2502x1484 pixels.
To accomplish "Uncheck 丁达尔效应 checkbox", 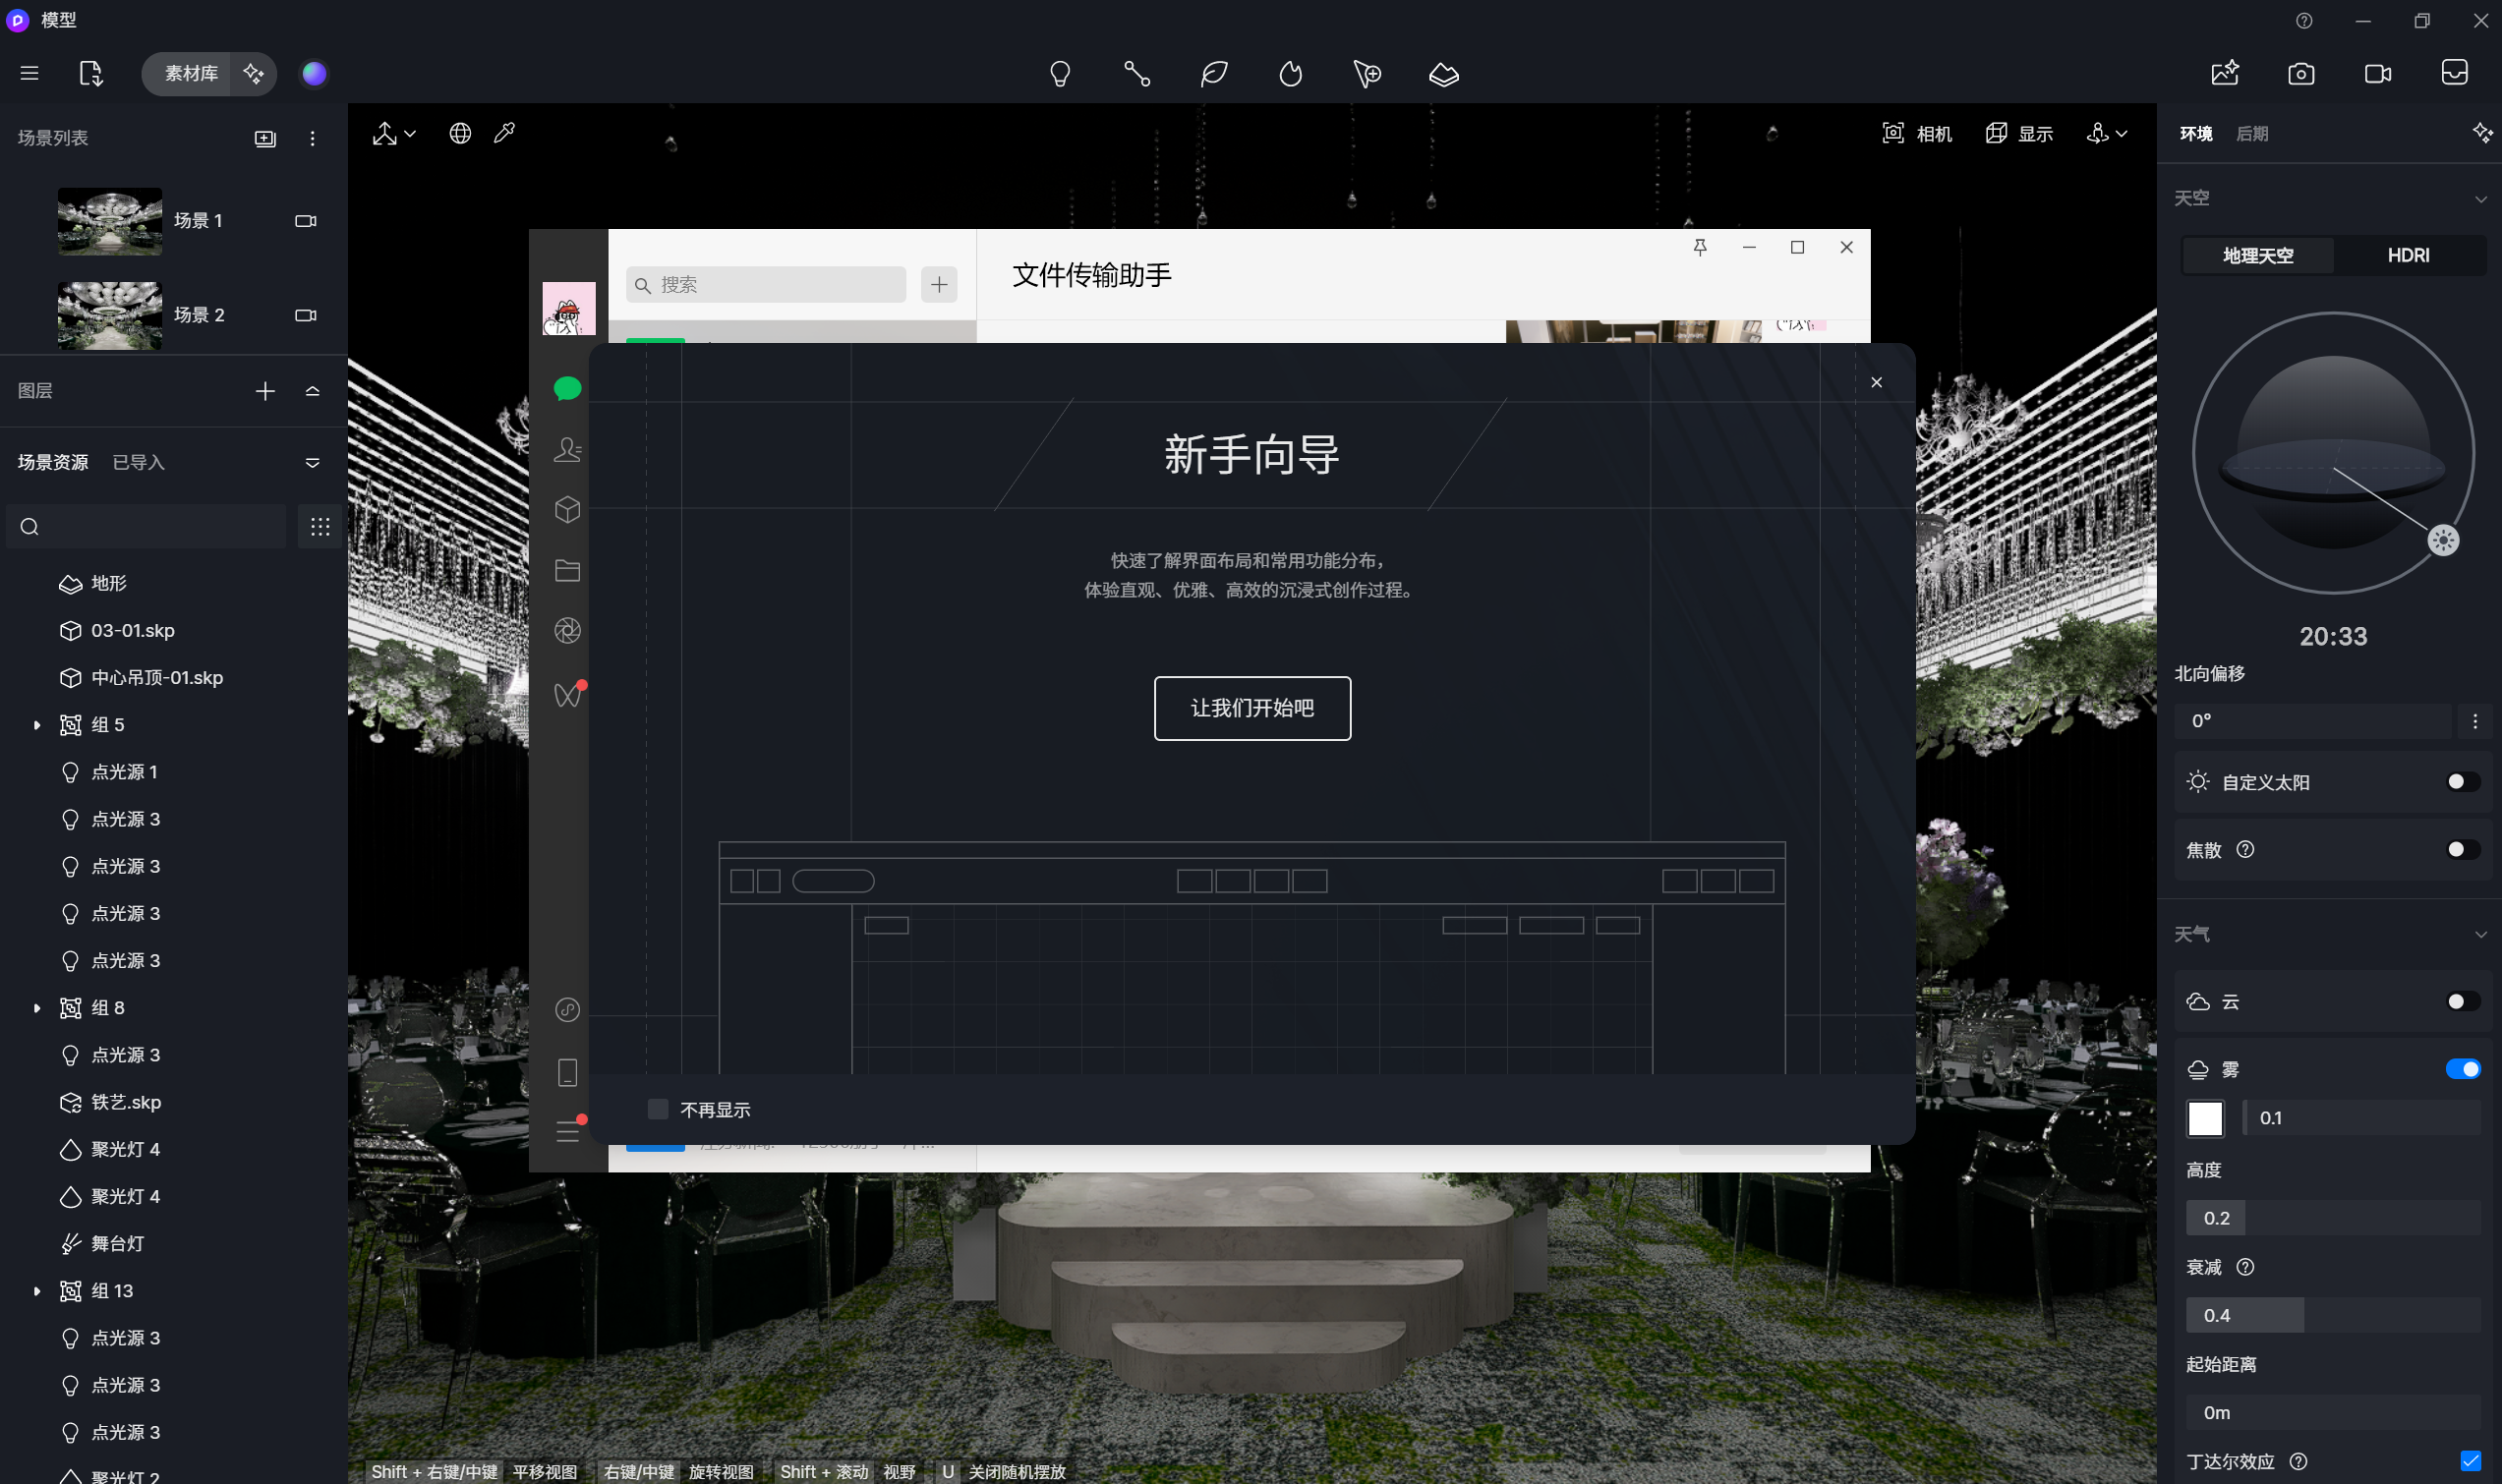I will [x=2470, y=1461].
